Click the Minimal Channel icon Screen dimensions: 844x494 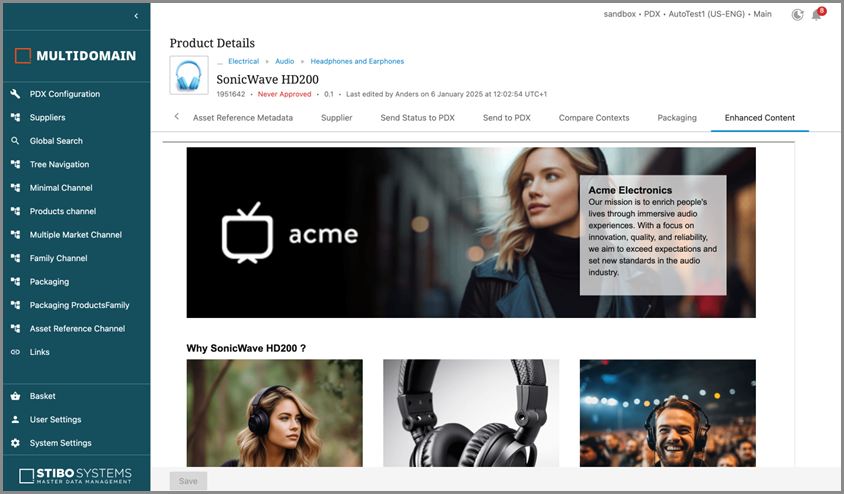point(15,188)
